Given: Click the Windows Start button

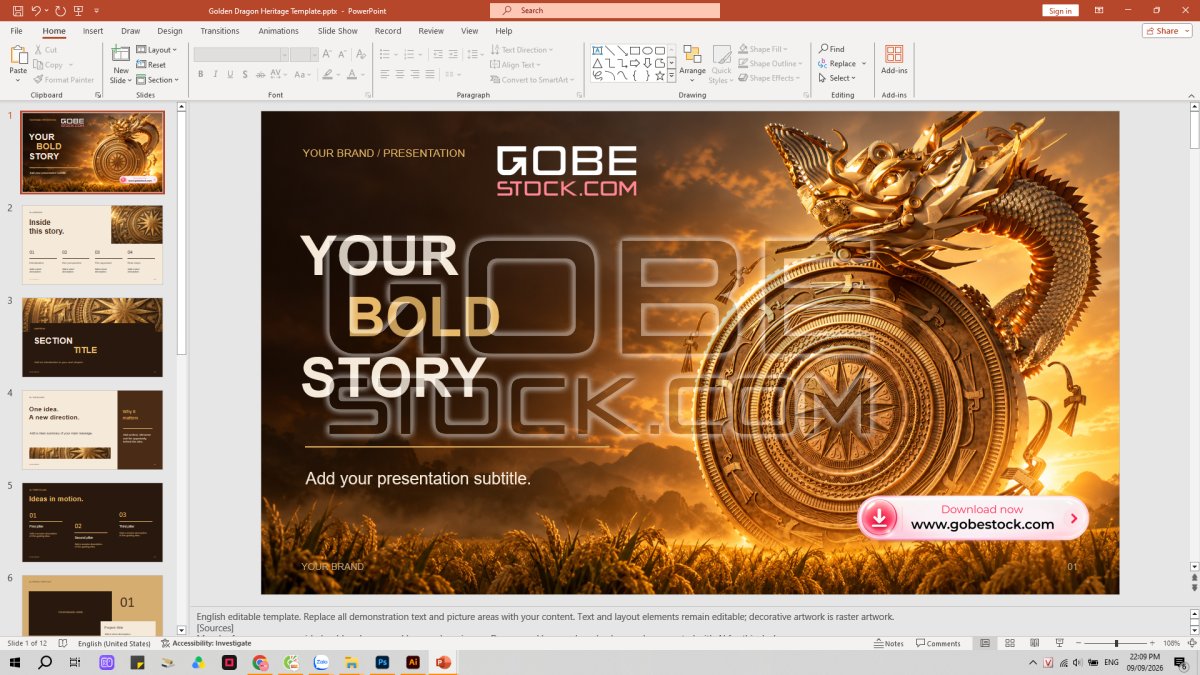Looking at the screenshot, I should point(15,662).
